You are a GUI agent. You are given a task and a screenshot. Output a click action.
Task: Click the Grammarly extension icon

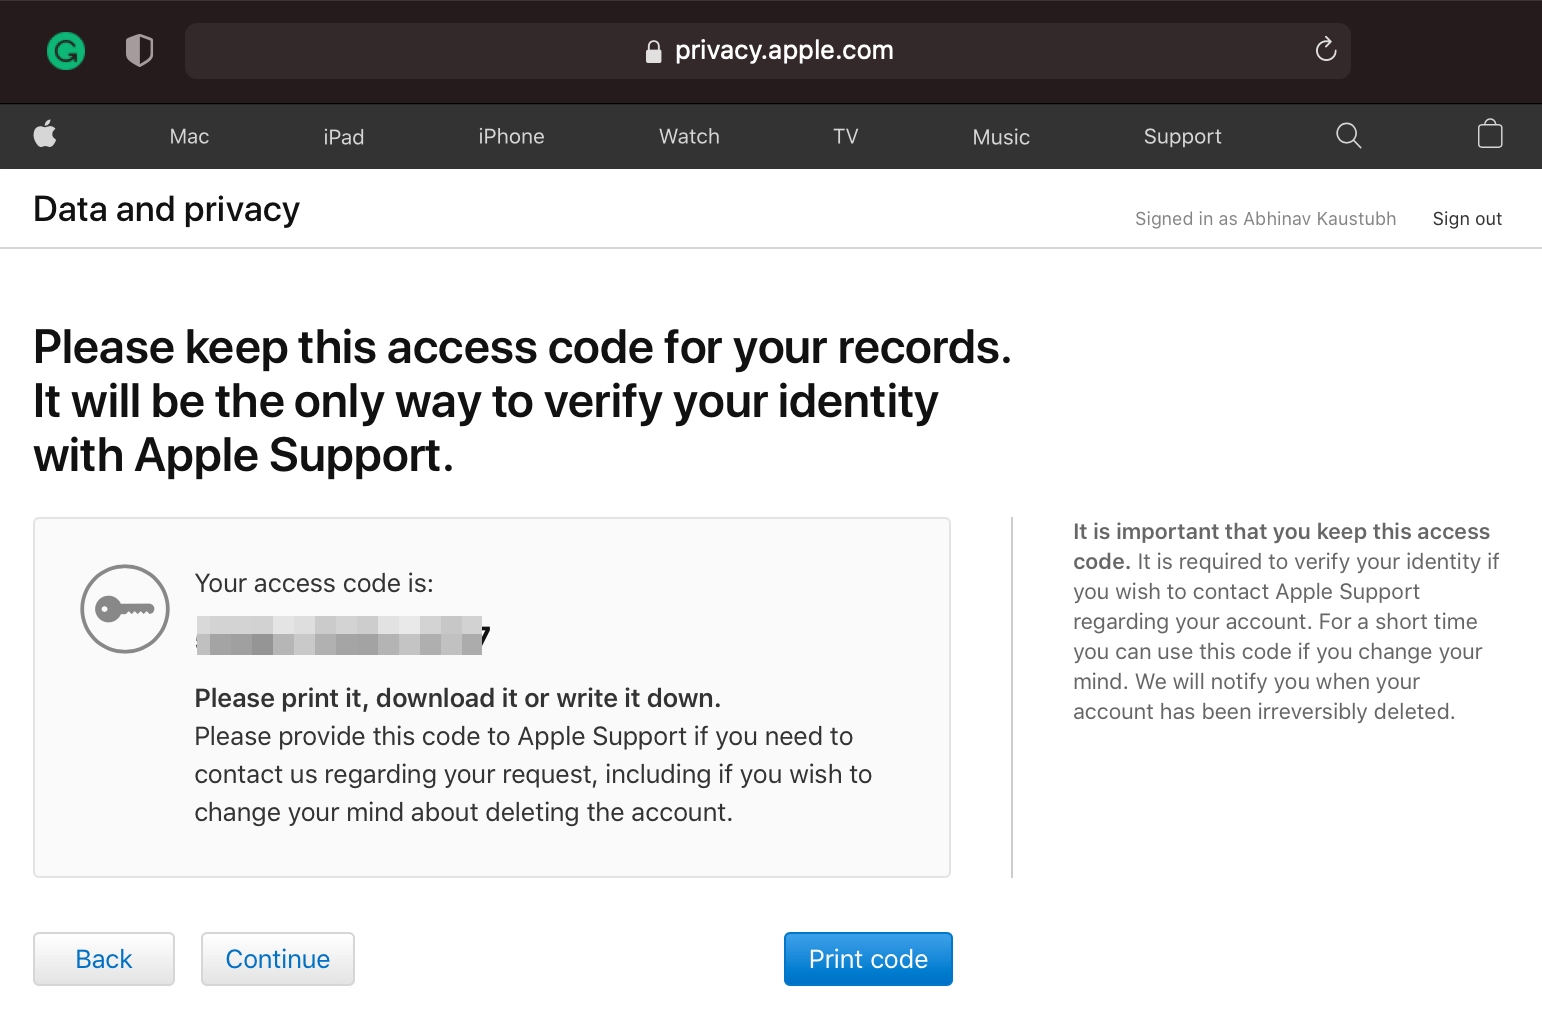pos(65,50)
